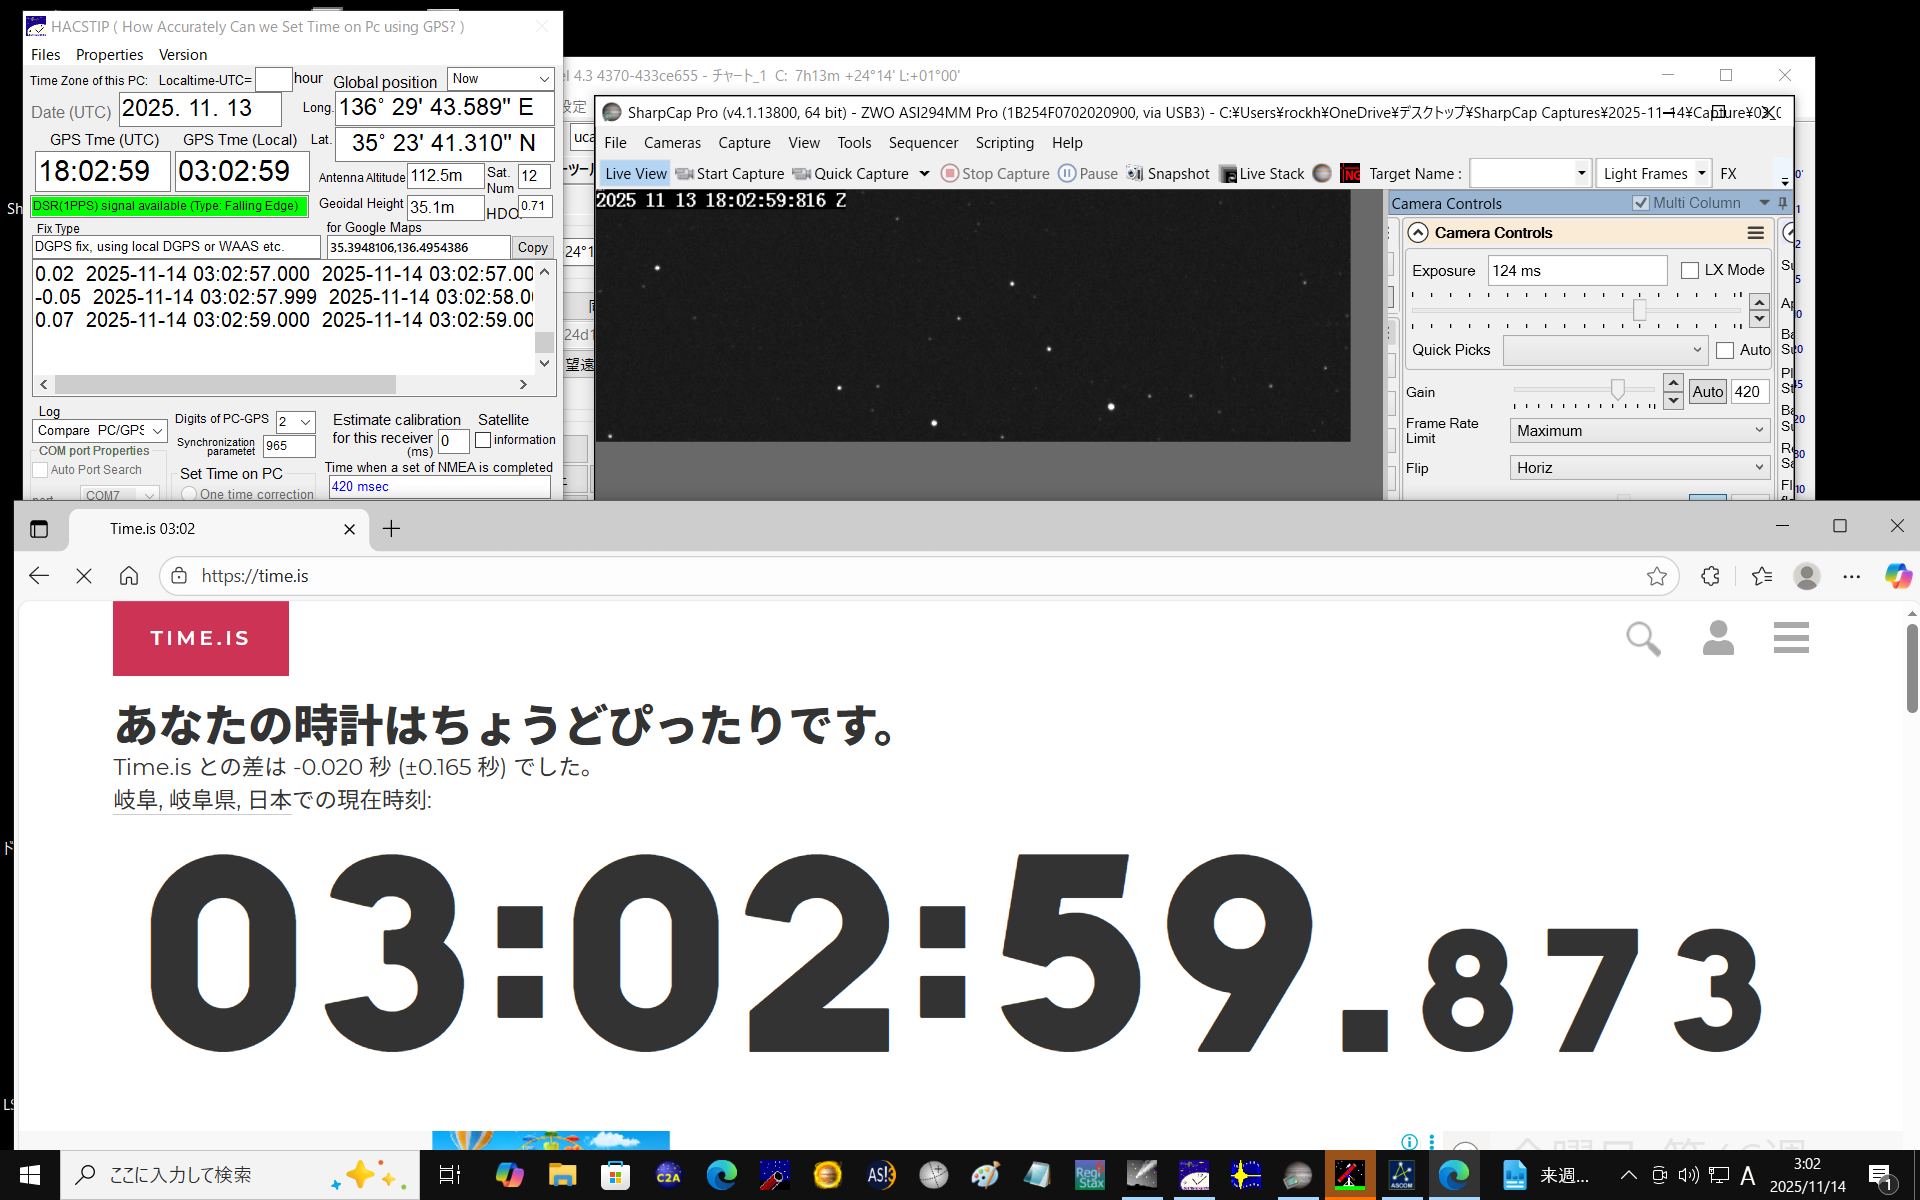Viewport: 1920px width, 1200px height.
Task: Open the time.is user account icon
Action: pos(1718,638)
